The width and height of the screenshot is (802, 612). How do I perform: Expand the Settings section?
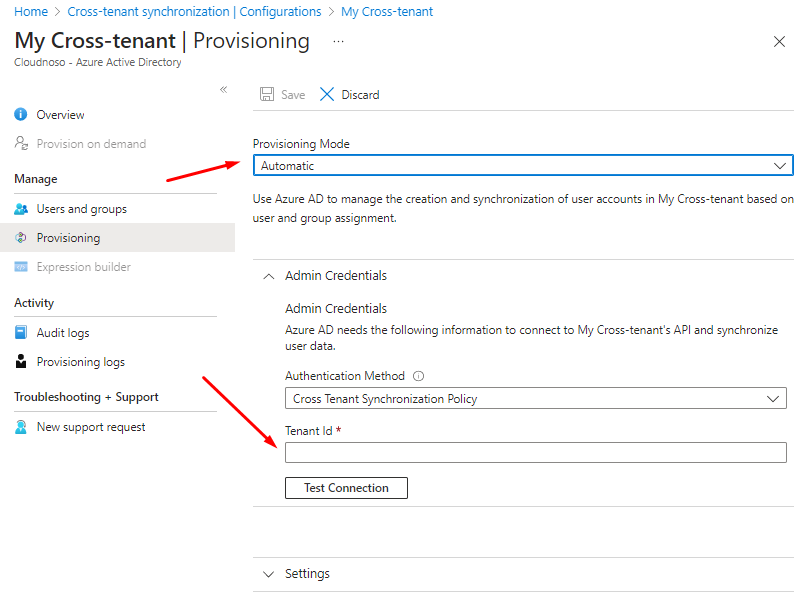[x=268, y=574]
